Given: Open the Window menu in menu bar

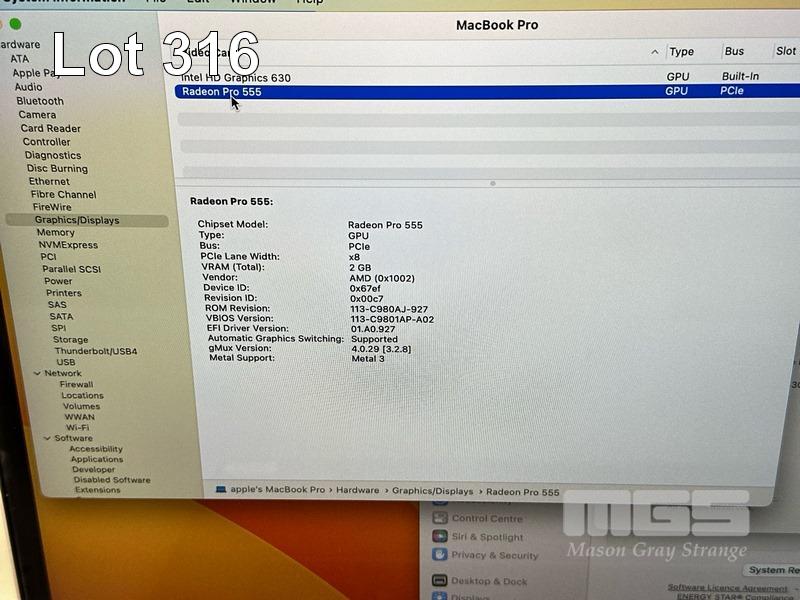Looking at the screenshot, I should click(x=252, y=2).
